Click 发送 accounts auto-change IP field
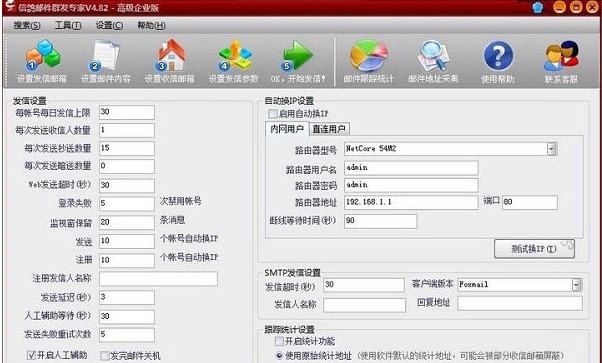The width and height of the screenshot is (602, 363). [x=127, y=241]
